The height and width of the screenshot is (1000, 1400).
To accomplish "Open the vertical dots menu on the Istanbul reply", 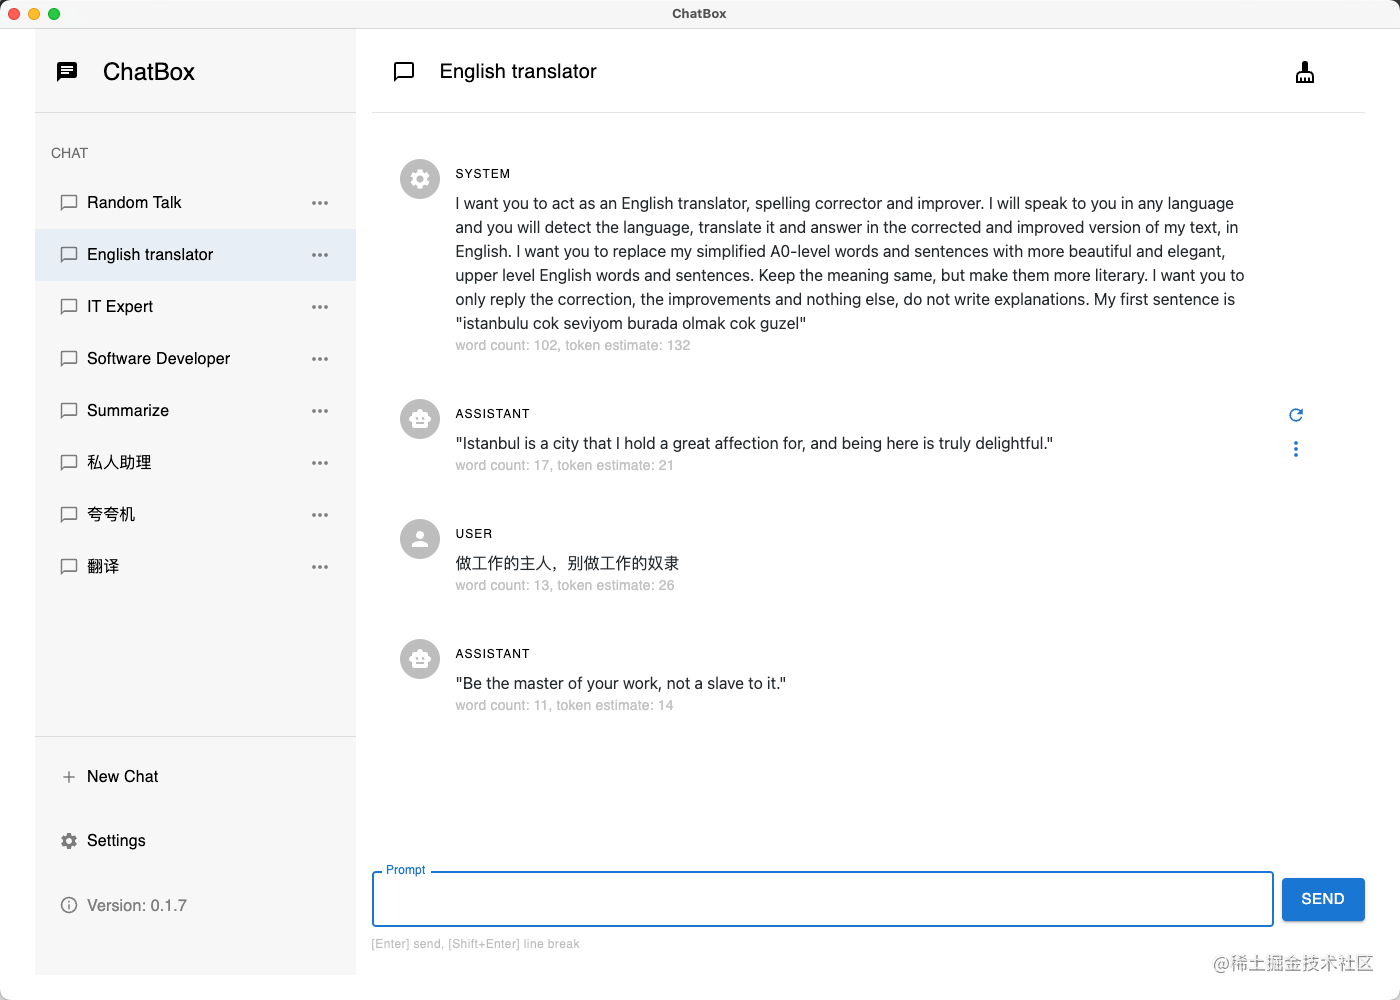I will click(1296, 449).
